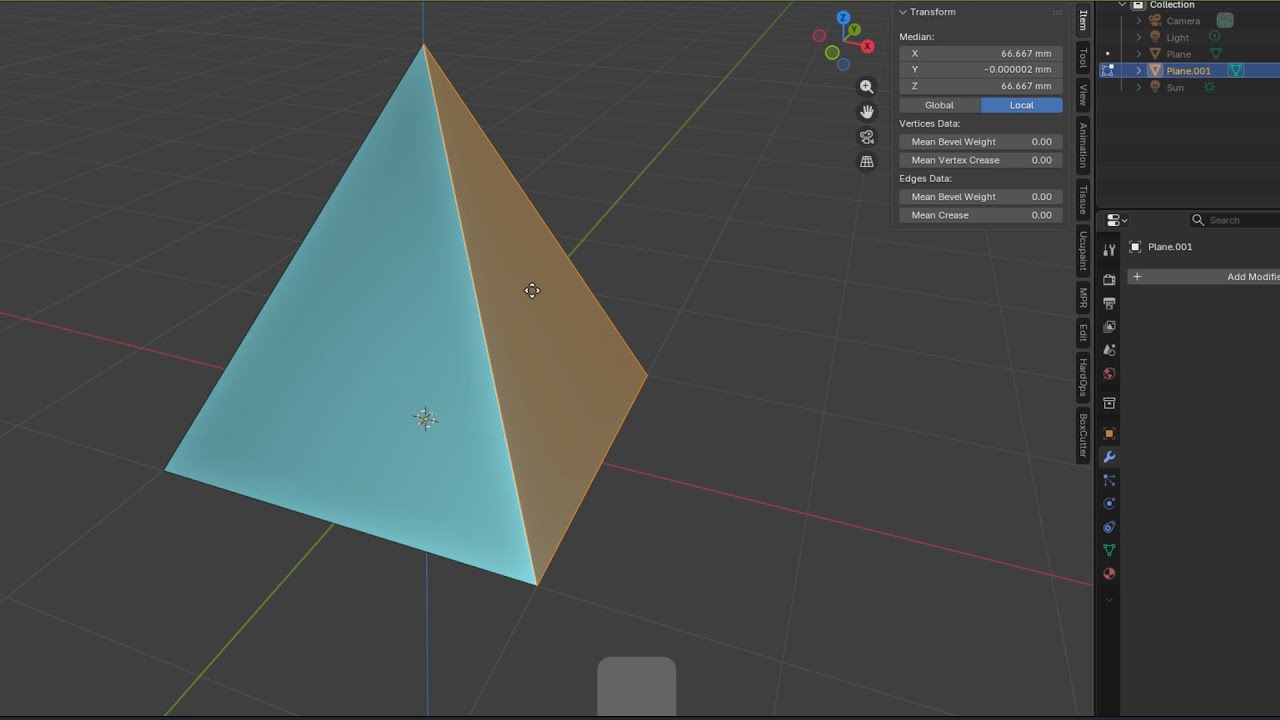Expand the Camera item in the outliner
Viewport: 1280px width, 720px height.
pyautogui.click(x=1138, y=21)
